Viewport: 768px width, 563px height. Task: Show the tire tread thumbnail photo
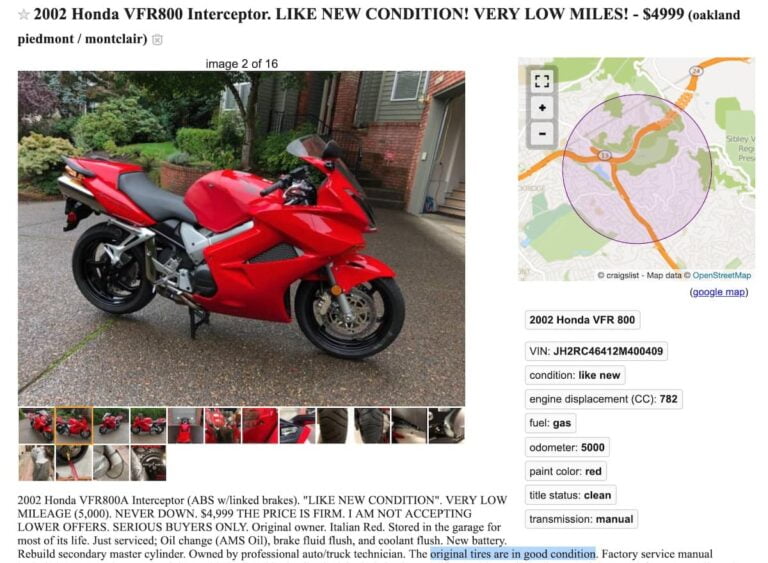(x=335, y=425)
